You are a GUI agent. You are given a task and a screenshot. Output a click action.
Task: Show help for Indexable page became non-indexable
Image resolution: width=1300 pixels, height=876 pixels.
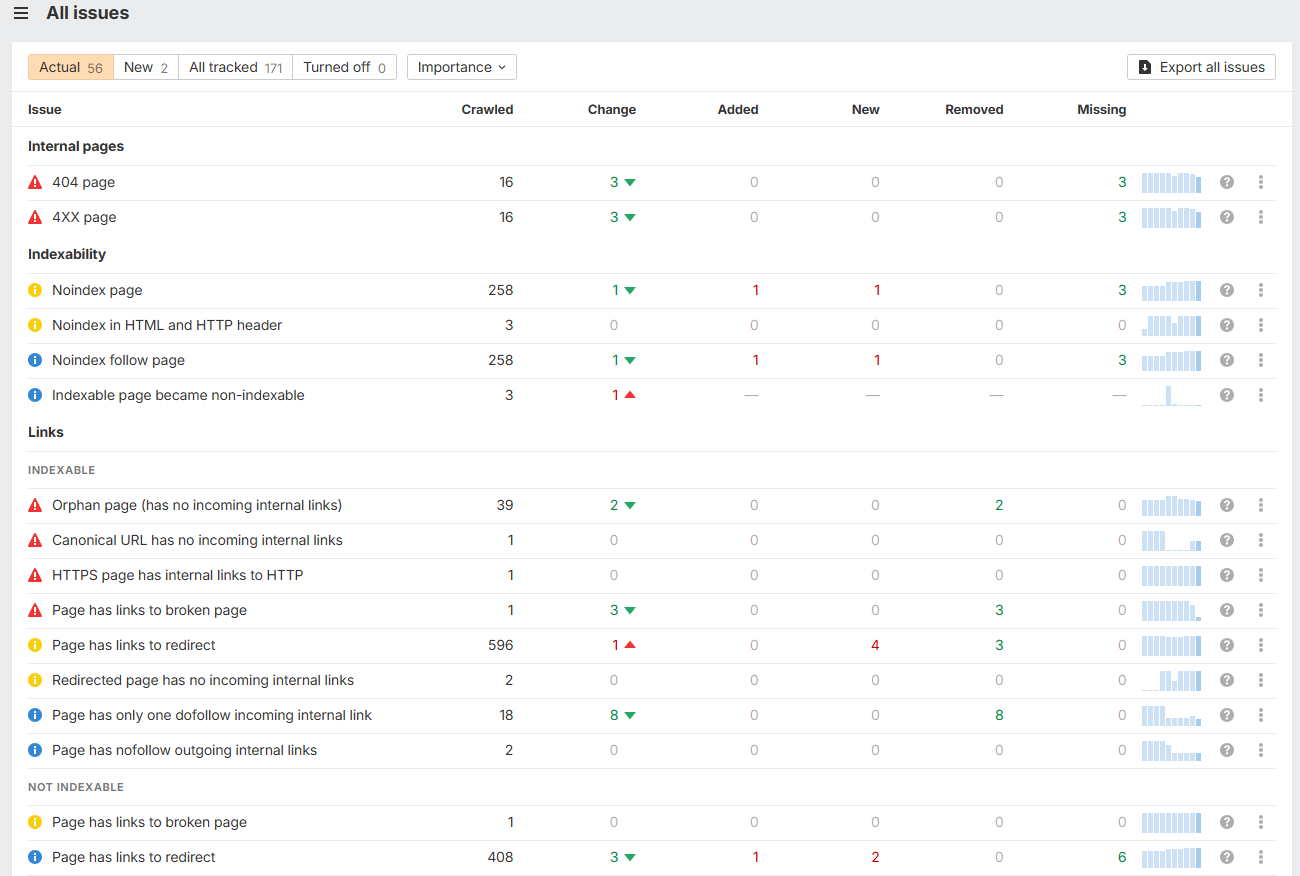coord(1227,395)
